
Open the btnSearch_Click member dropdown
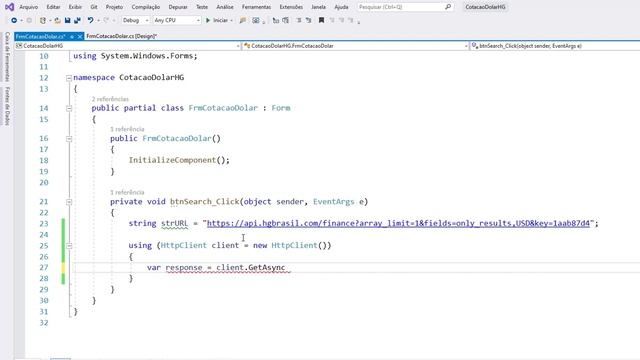click(x=555, y=46)
